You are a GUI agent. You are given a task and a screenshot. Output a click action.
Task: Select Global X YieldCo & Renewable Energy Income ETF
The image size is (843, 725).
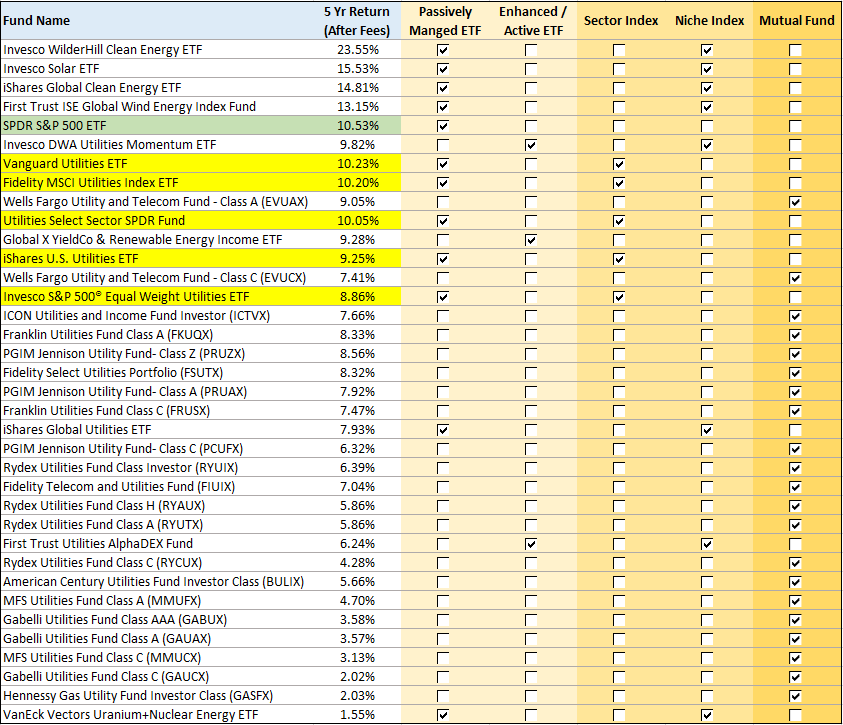pos(158,240)
